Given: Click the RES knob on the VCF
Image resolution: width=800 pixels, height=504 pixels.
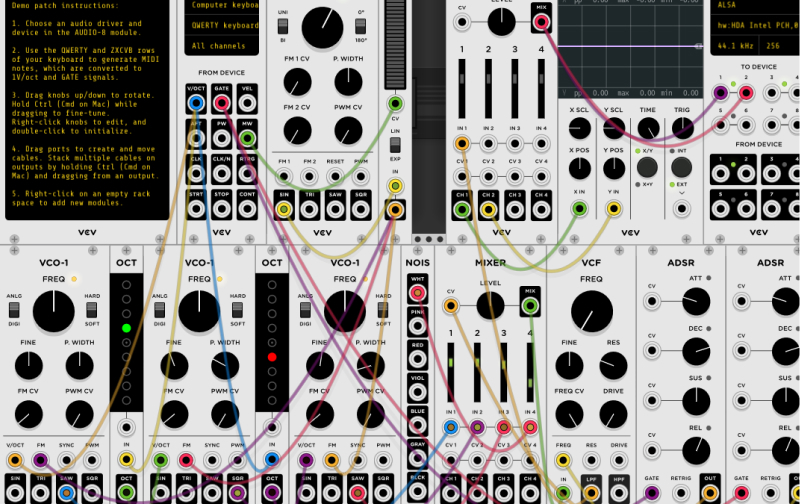Looking at the screenshot, I should pyautogui.click(x=613, y=365).
